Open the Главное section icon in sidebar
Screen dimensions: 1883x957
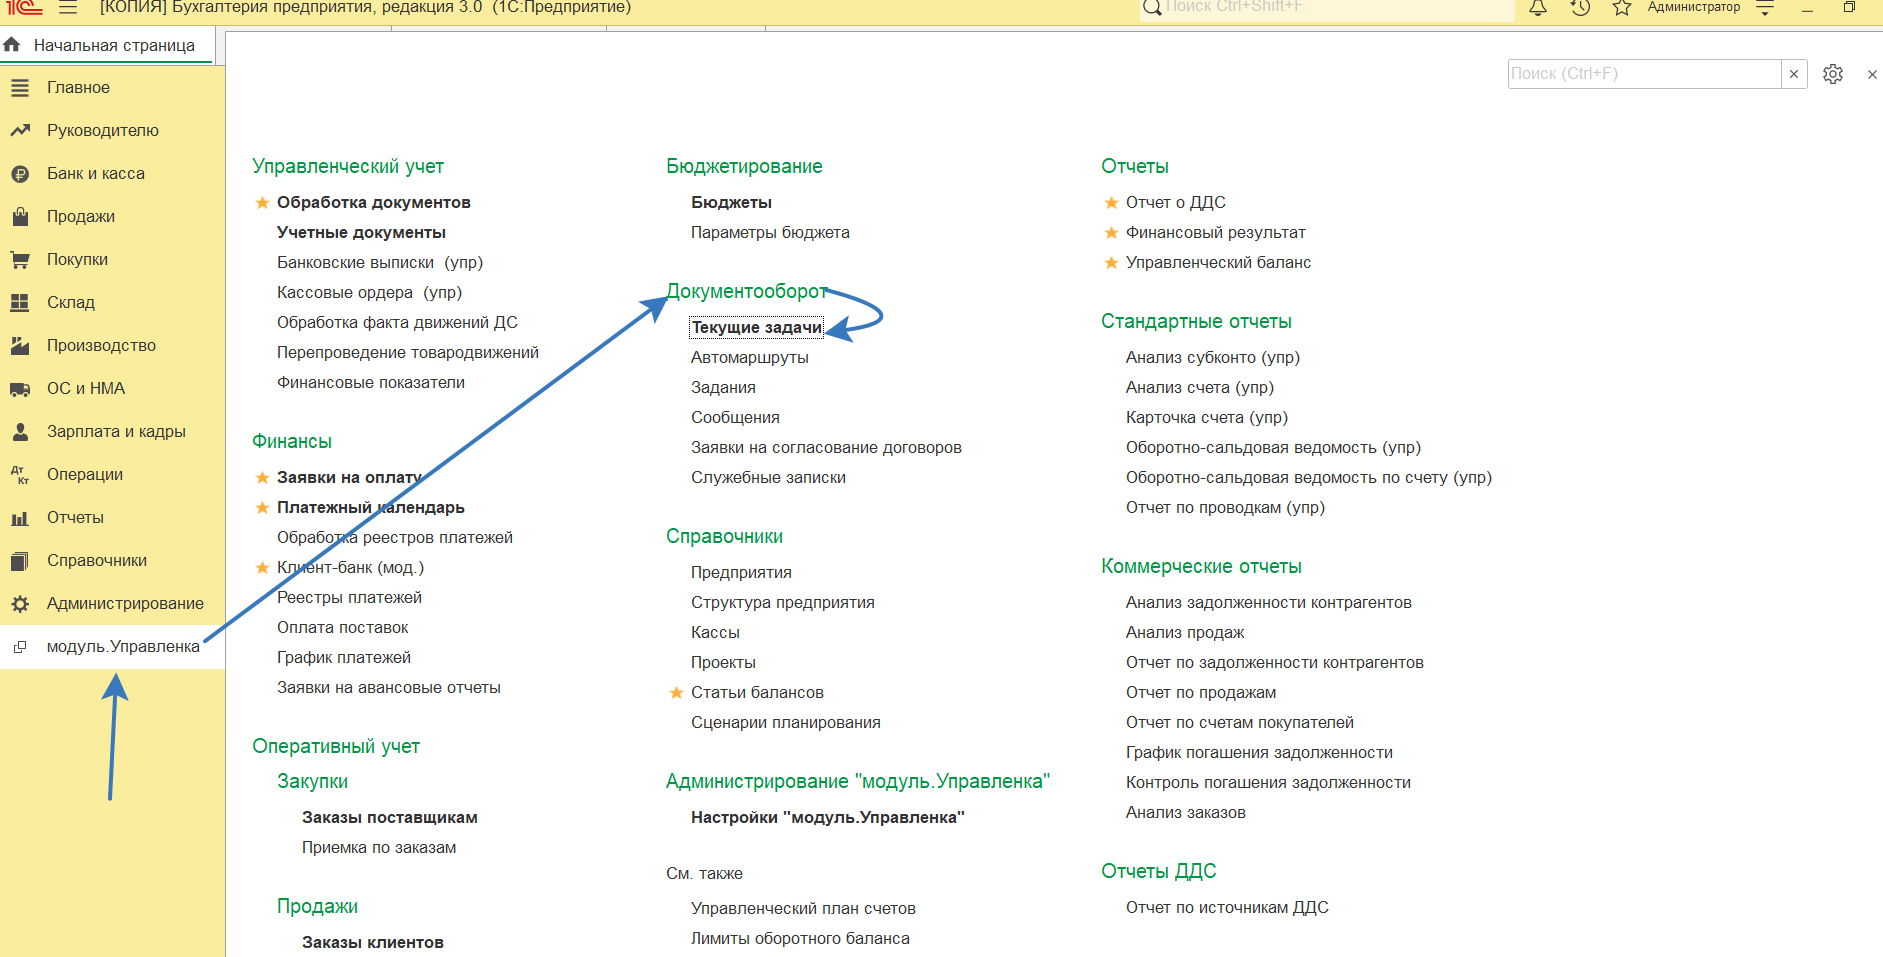[x=20, y=88]
